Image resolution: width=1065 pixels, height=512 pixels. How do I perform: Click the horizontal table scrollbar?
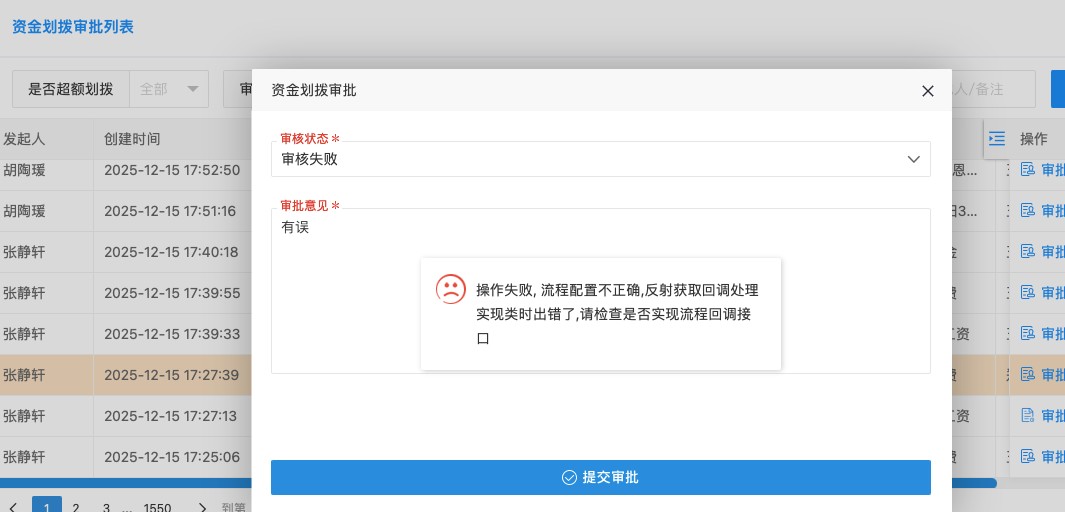coord(499,483)
